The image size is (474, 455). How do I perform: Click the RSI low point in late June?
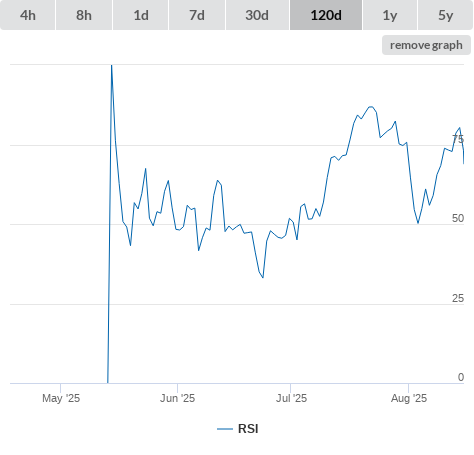[x=263, y=277]
